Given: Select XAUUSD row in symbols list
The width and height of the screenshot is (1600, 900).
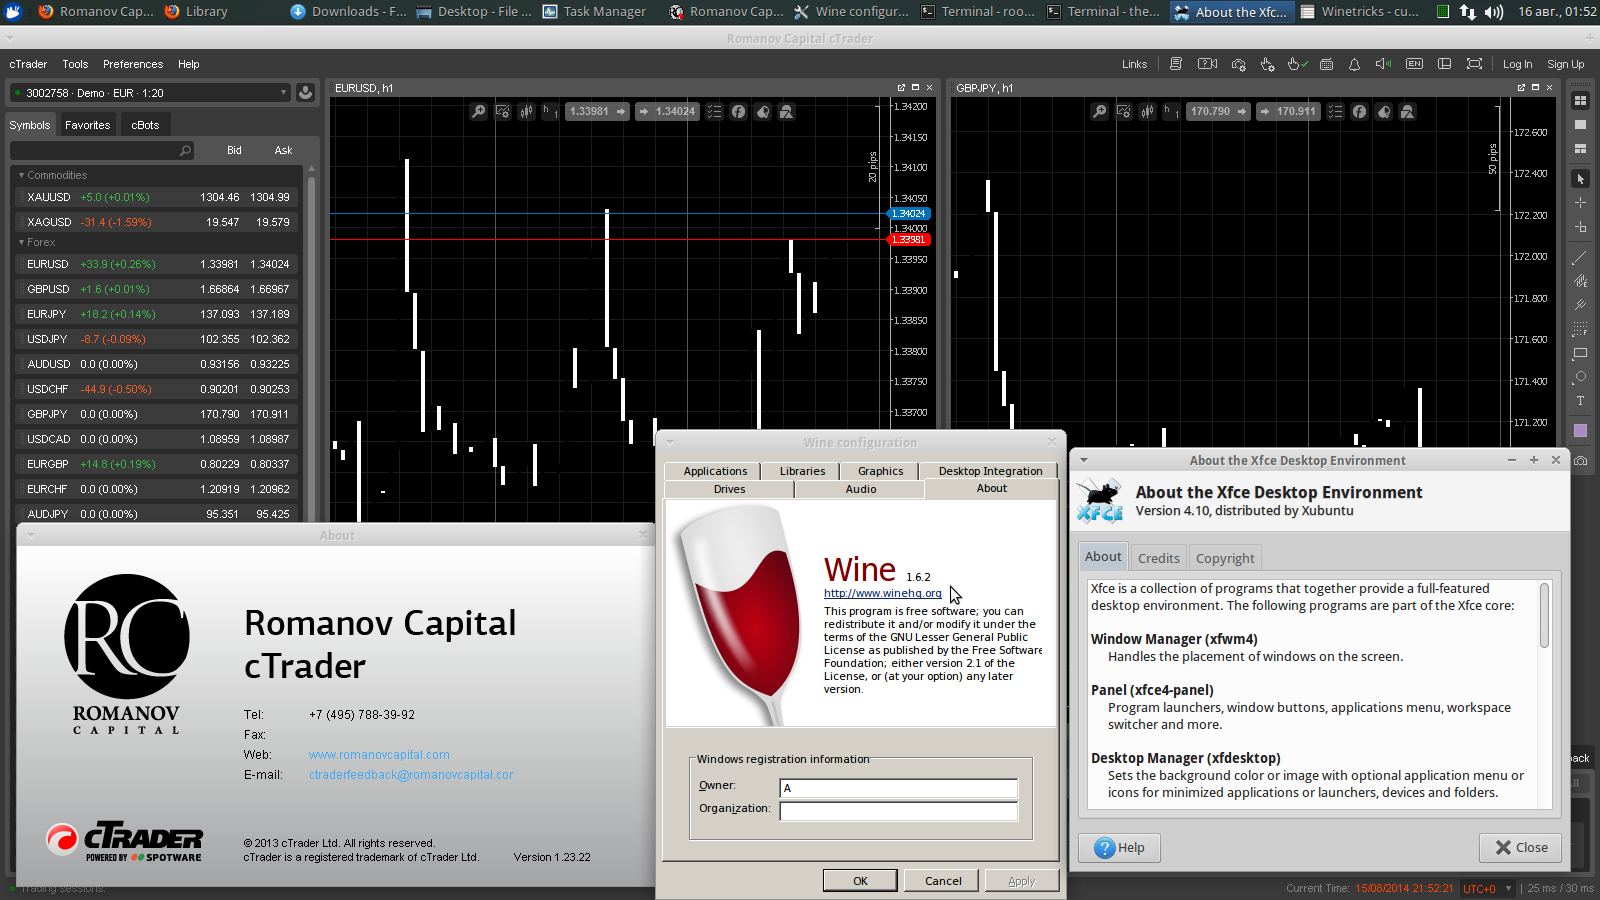Looking at the screenshot, I should tap(158, 197).
